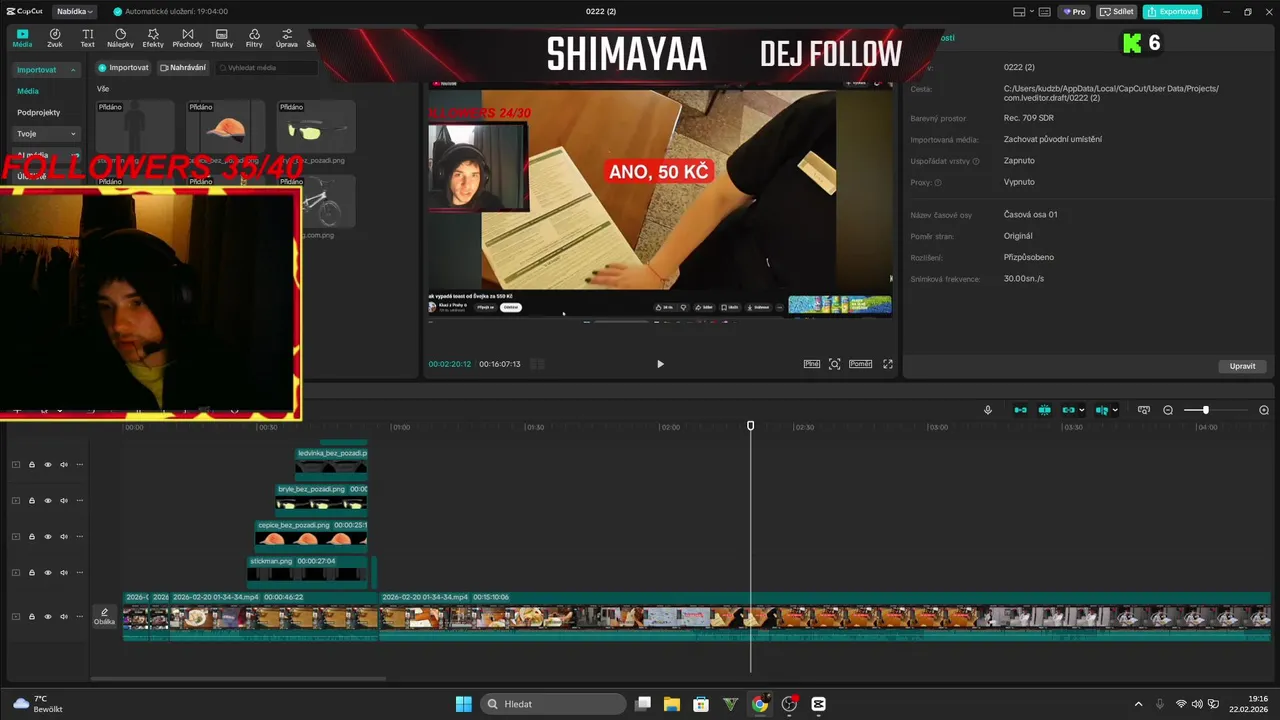
Task: Hide the cepice_bez_pozadi track
Action: point(47,536)
